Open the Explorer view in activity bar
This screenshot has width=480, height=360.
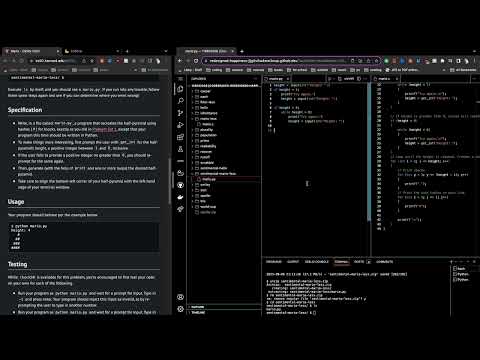180,89
